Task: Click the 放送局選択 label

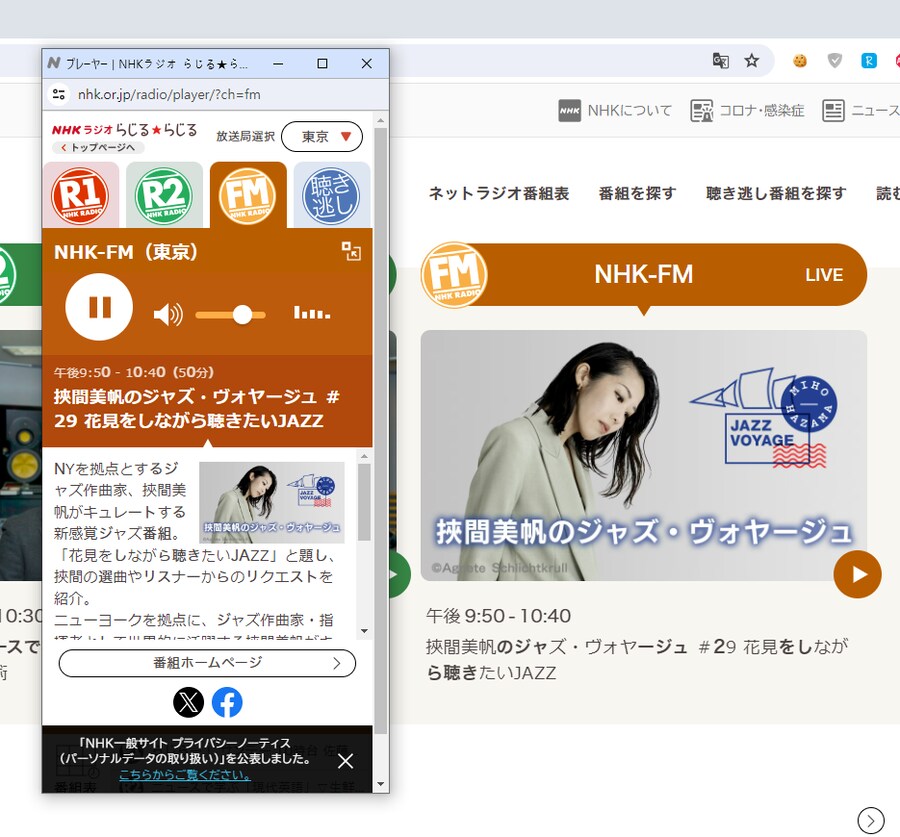Action: click(x=245, y=136)
